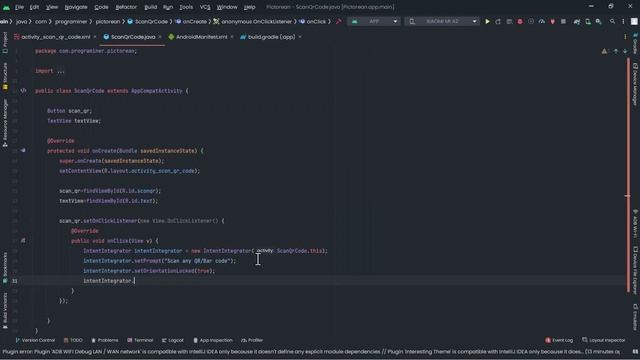
Task: Toggle the Device File Explorer panel
Action: click(x=635, y=269)
